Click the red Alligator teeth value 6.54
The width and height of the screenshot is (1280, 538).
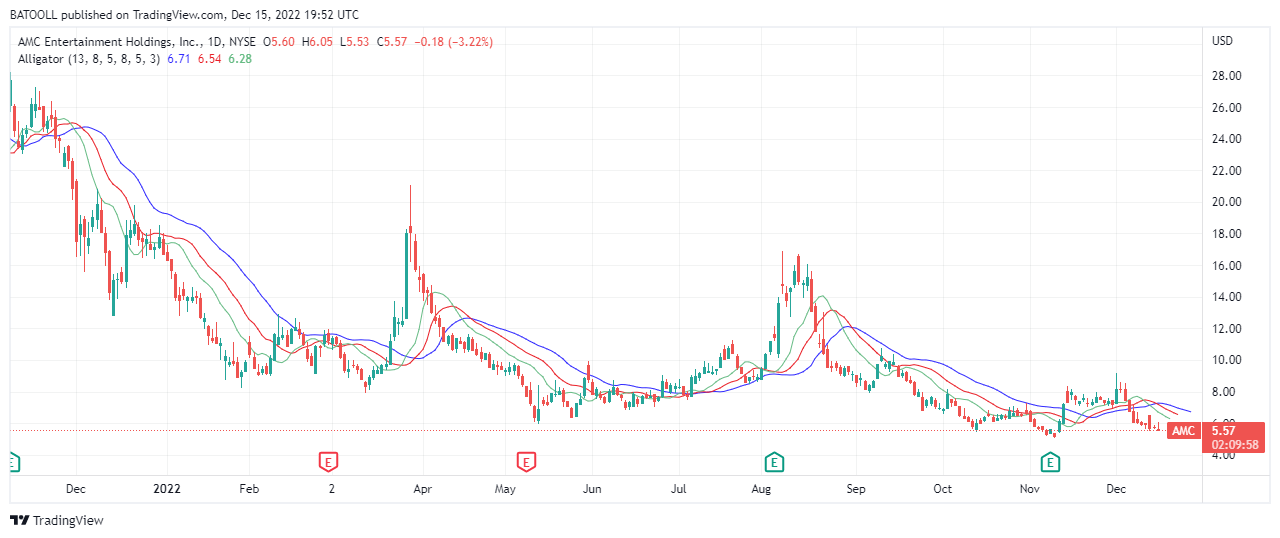[x=210, y=59]
